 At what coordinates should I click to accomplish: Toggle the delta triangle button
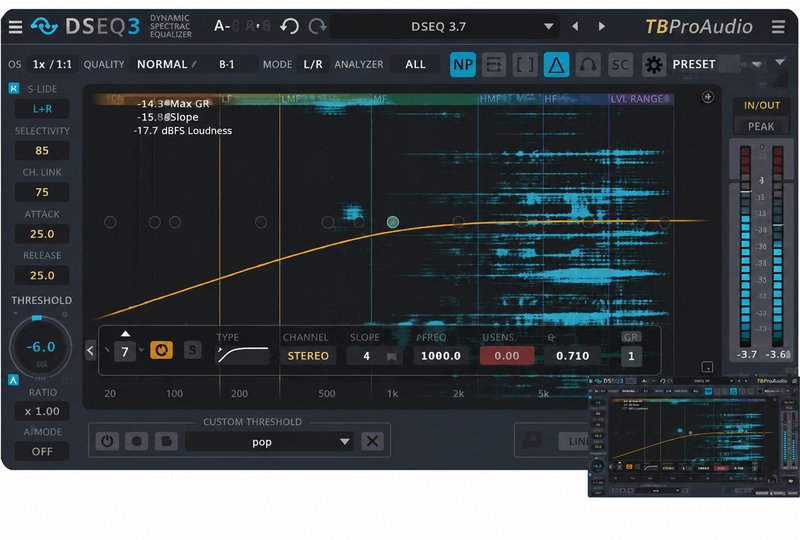tap(557, 65)
